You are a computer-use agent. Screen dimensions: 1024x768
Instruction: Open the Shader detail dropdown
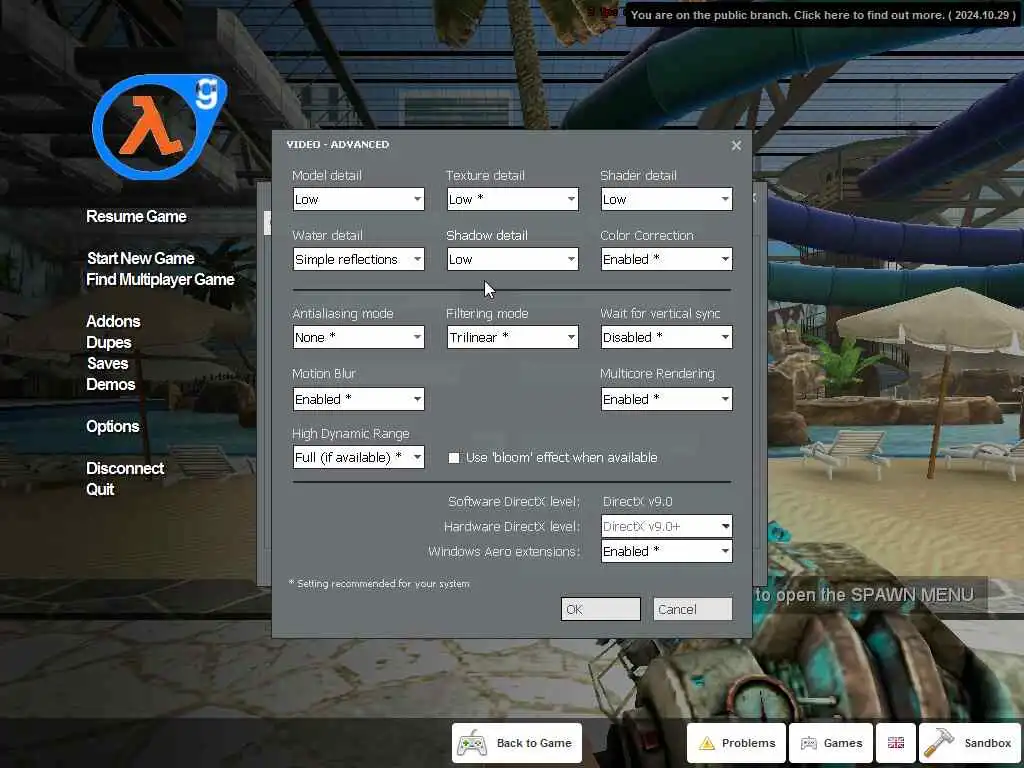667,199
